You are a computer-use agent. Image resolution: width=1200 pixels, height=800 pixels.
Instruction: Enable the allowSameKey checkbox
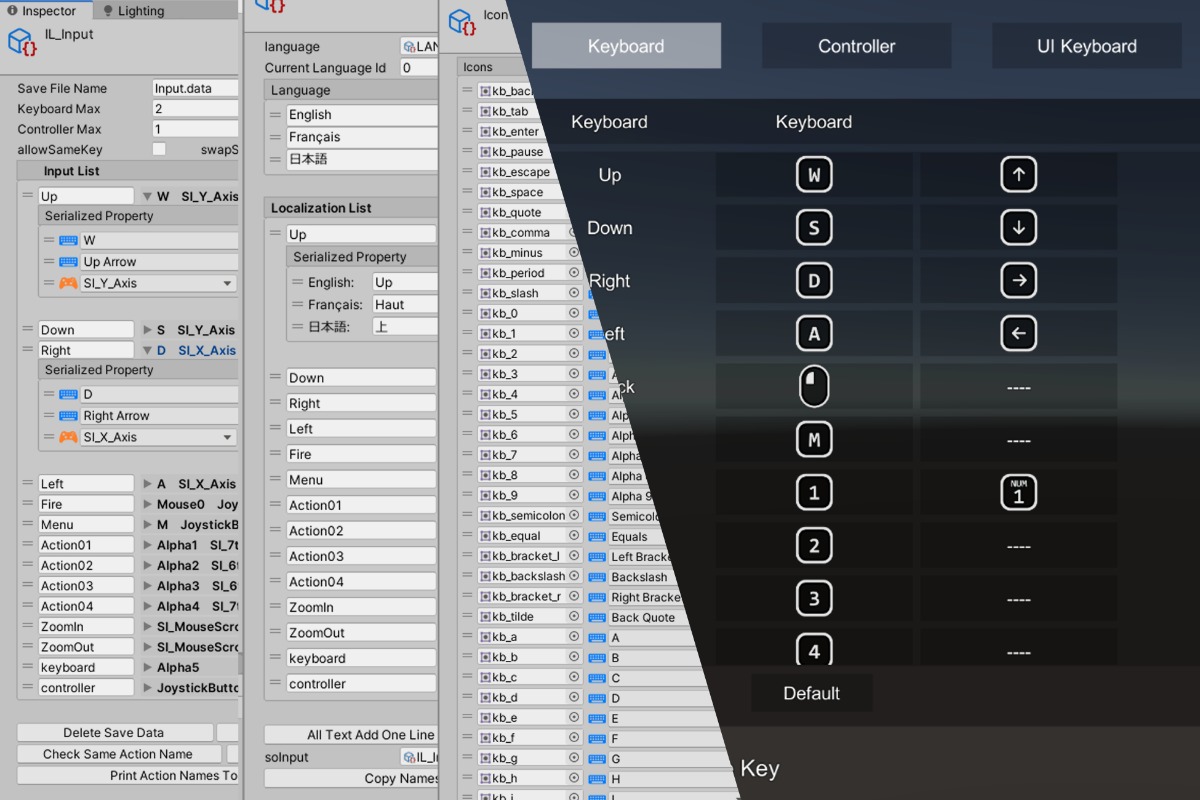(159, 149)
